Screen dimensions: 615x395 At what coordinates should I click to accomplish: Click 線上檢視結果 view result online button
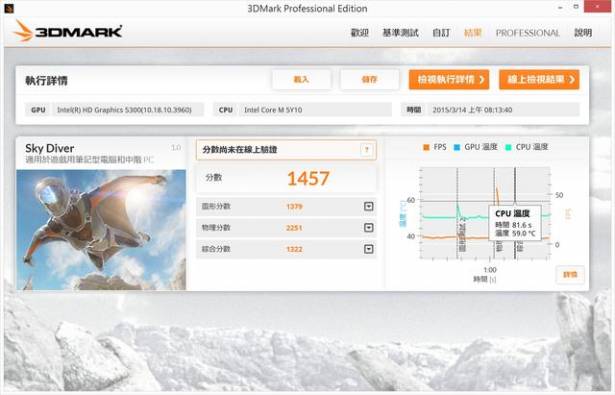539,80
